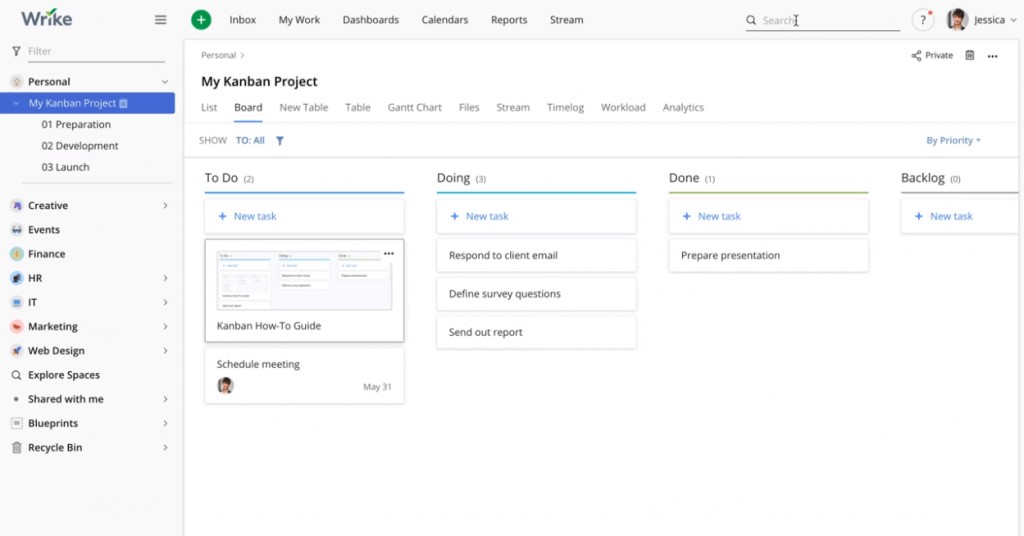This screenshot has width=1024, height=536.
Task: Switch to the Gantt Chart tab
Action: [414, 108]
